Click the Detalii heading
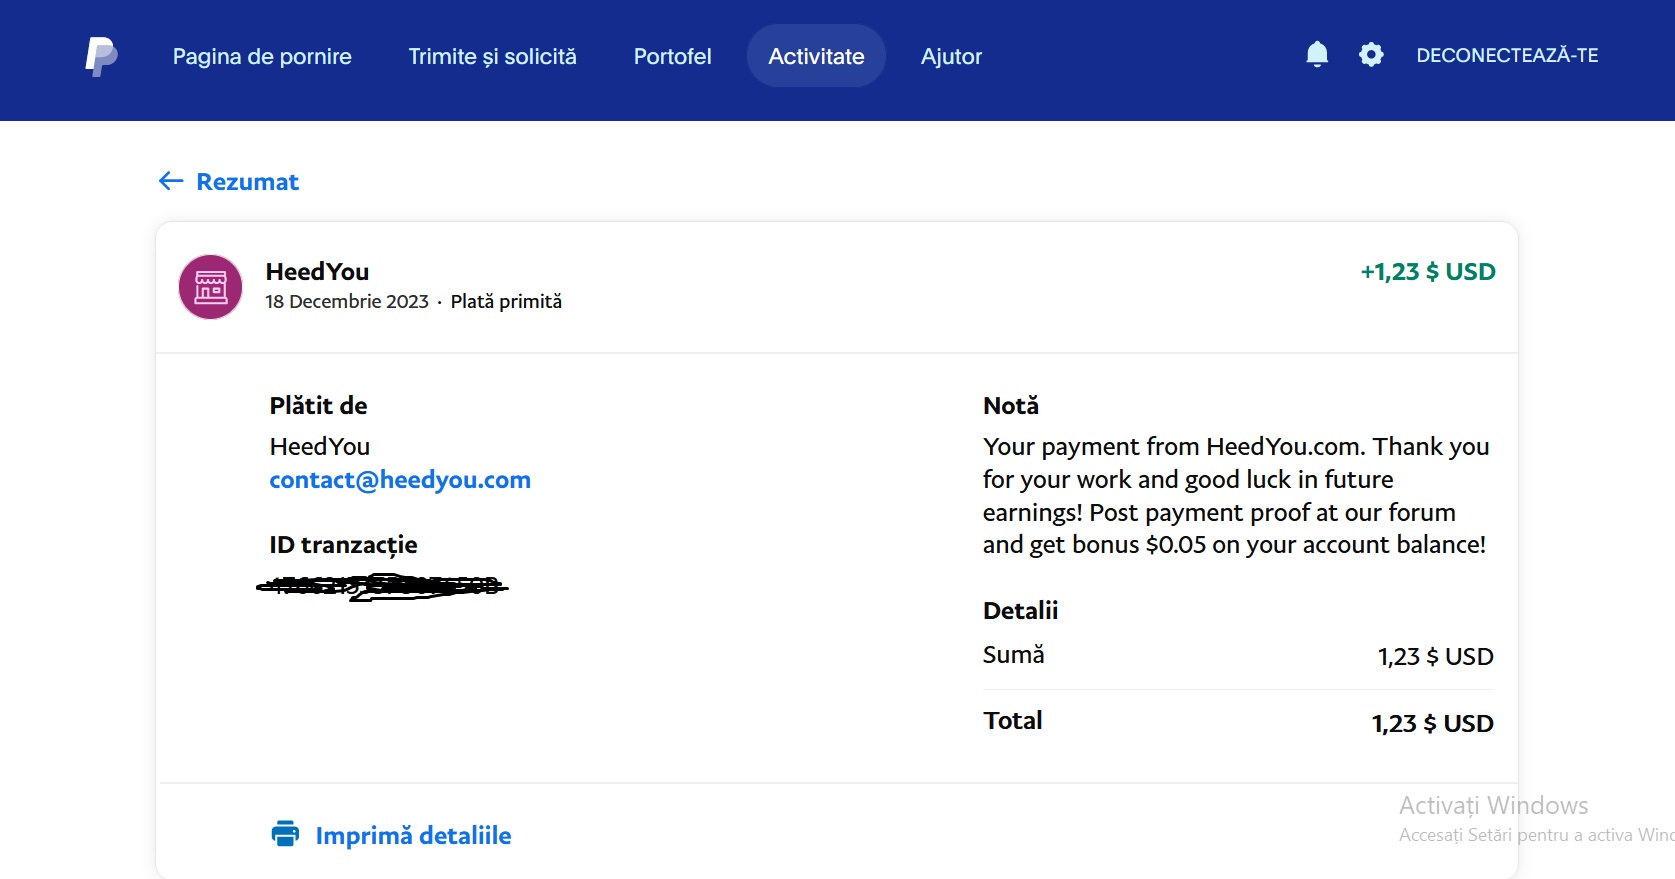 point(1020,610)
